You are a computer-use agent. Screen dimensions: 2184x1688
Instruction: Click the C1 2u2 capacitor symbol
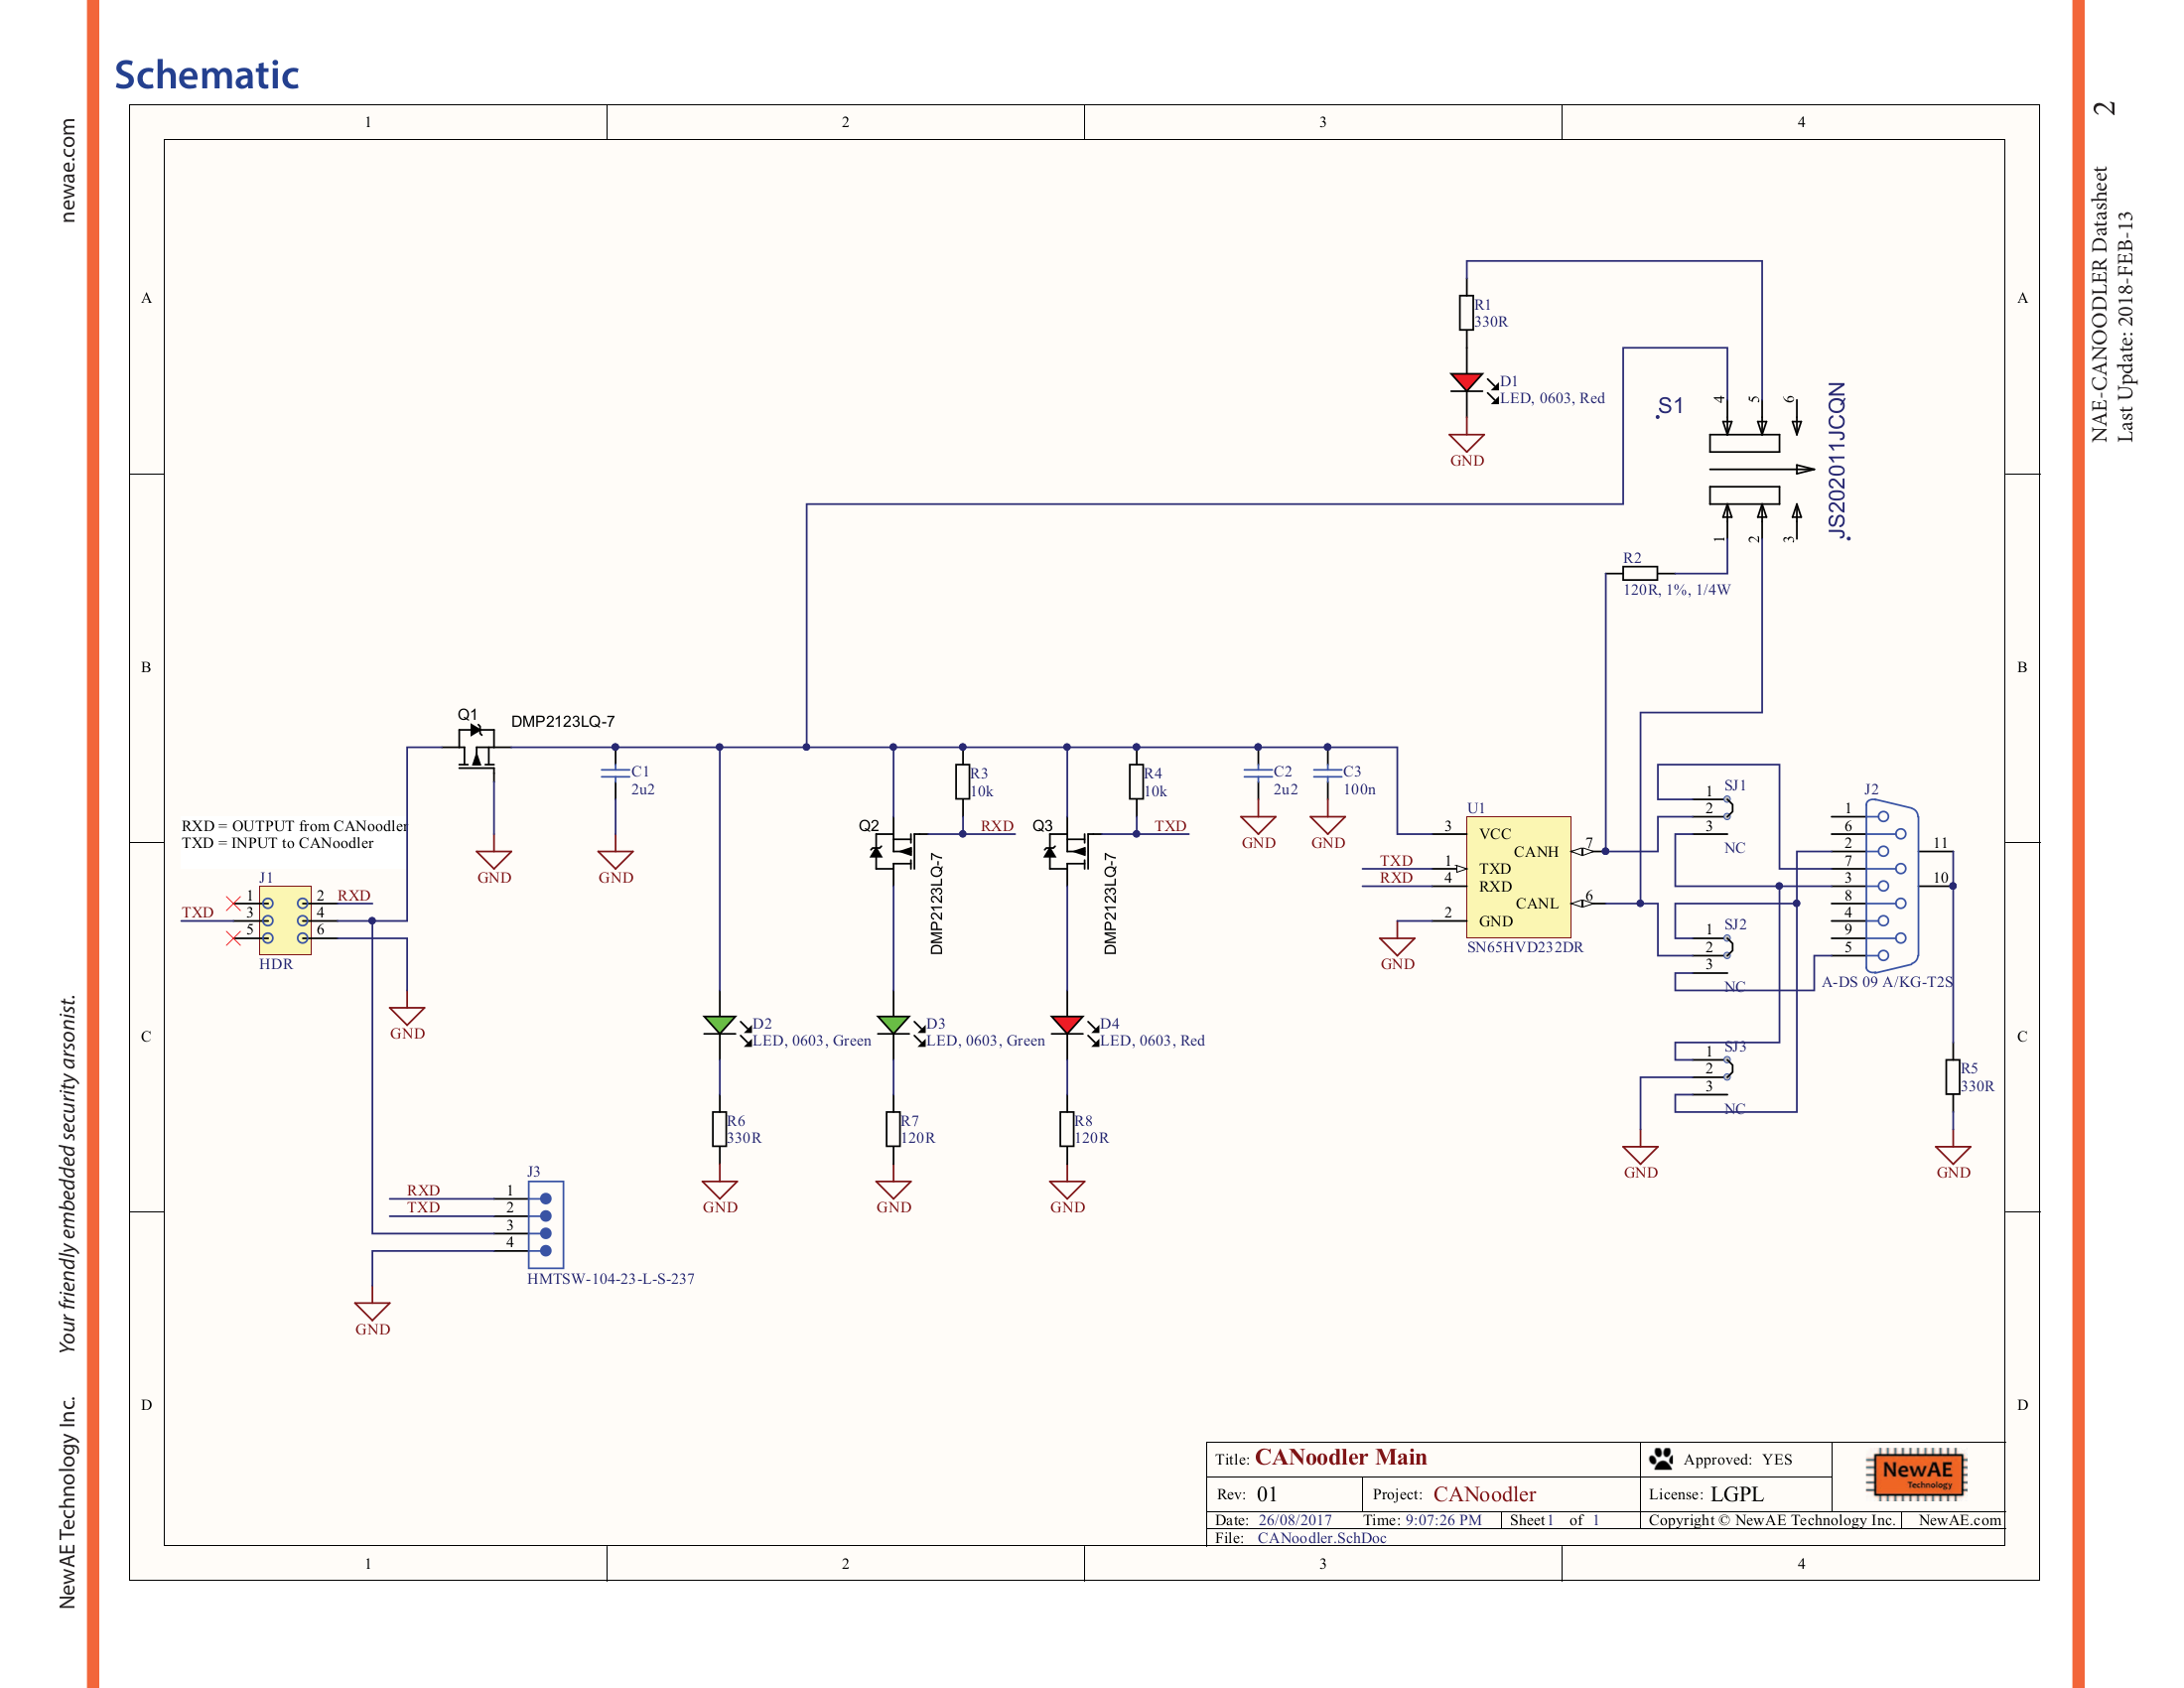click(615, 773)
